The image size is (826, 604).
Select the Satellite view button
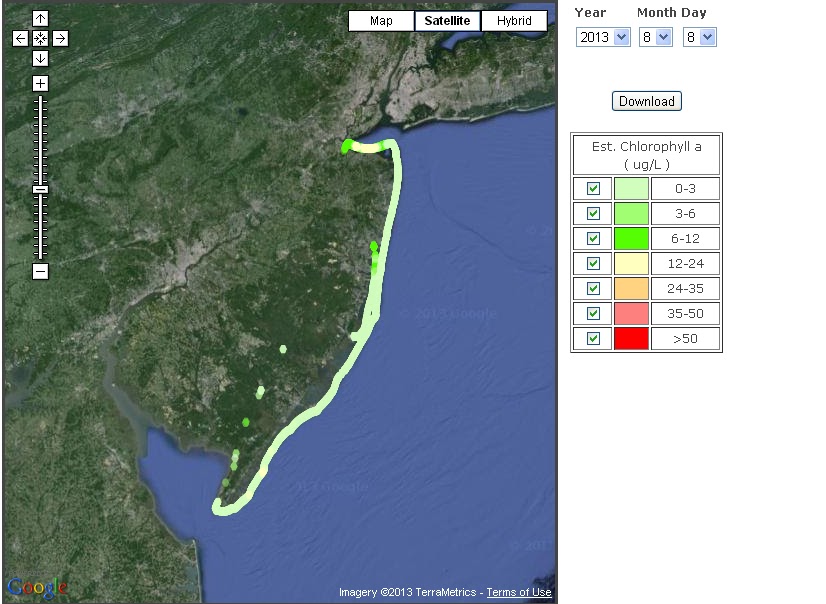coord(447,20)
